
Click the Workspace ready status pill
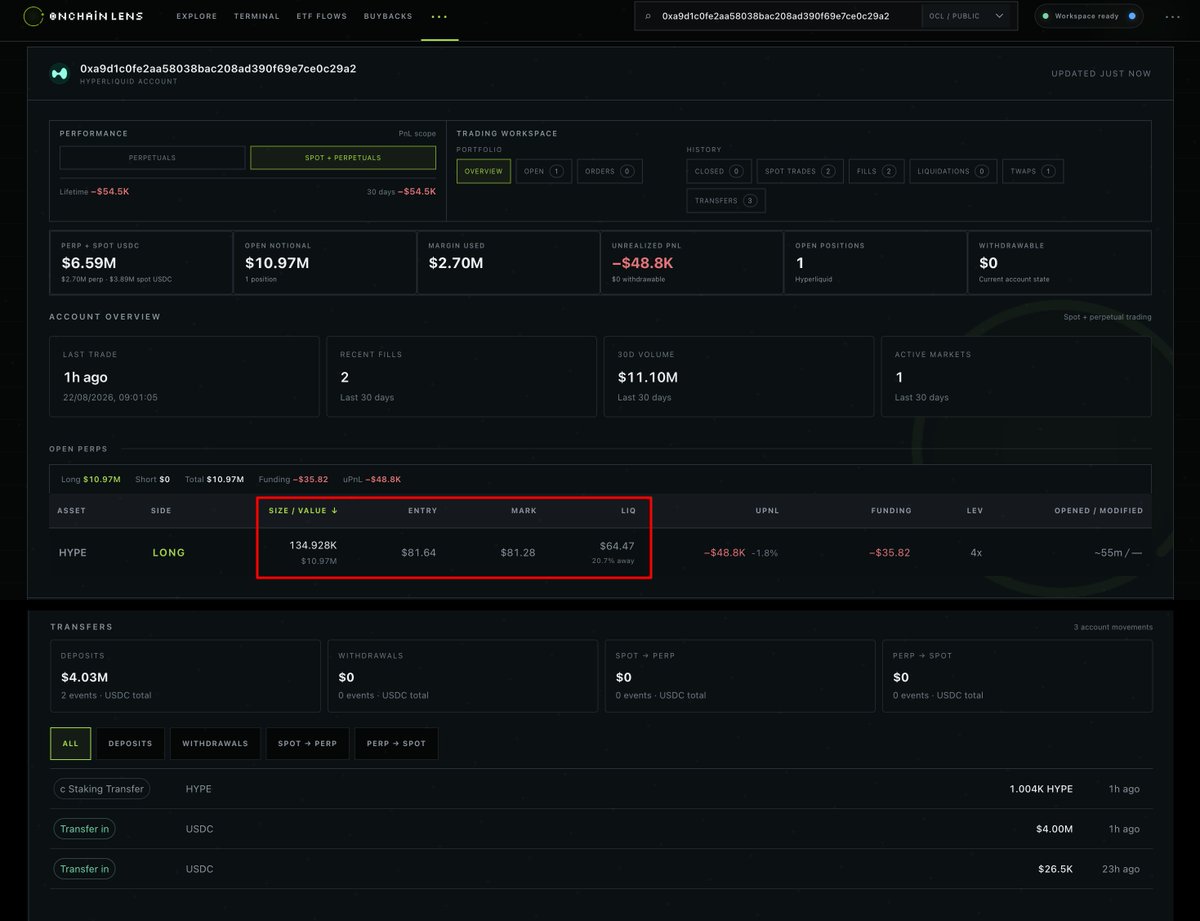[x=1088, y=16]
